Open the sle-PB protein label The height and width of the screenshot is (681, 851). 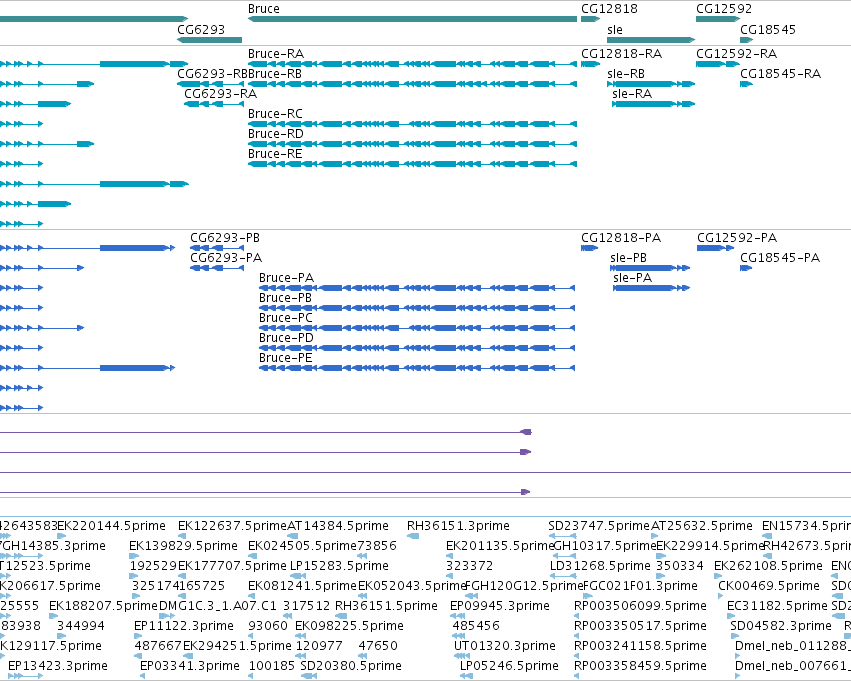[x=628, y=258]
